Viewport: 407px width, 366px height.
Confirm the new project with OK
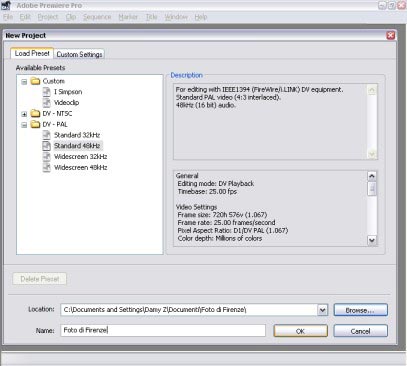(x=301, y=331)
